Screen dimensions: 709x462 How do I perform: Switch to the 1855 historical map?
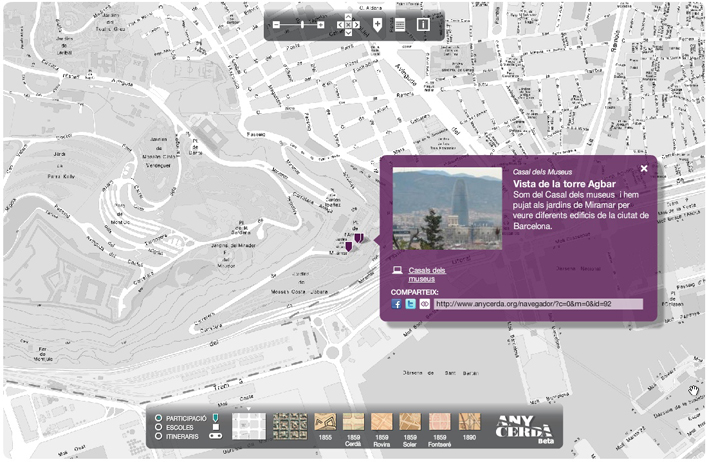click(x=324, y=424)
